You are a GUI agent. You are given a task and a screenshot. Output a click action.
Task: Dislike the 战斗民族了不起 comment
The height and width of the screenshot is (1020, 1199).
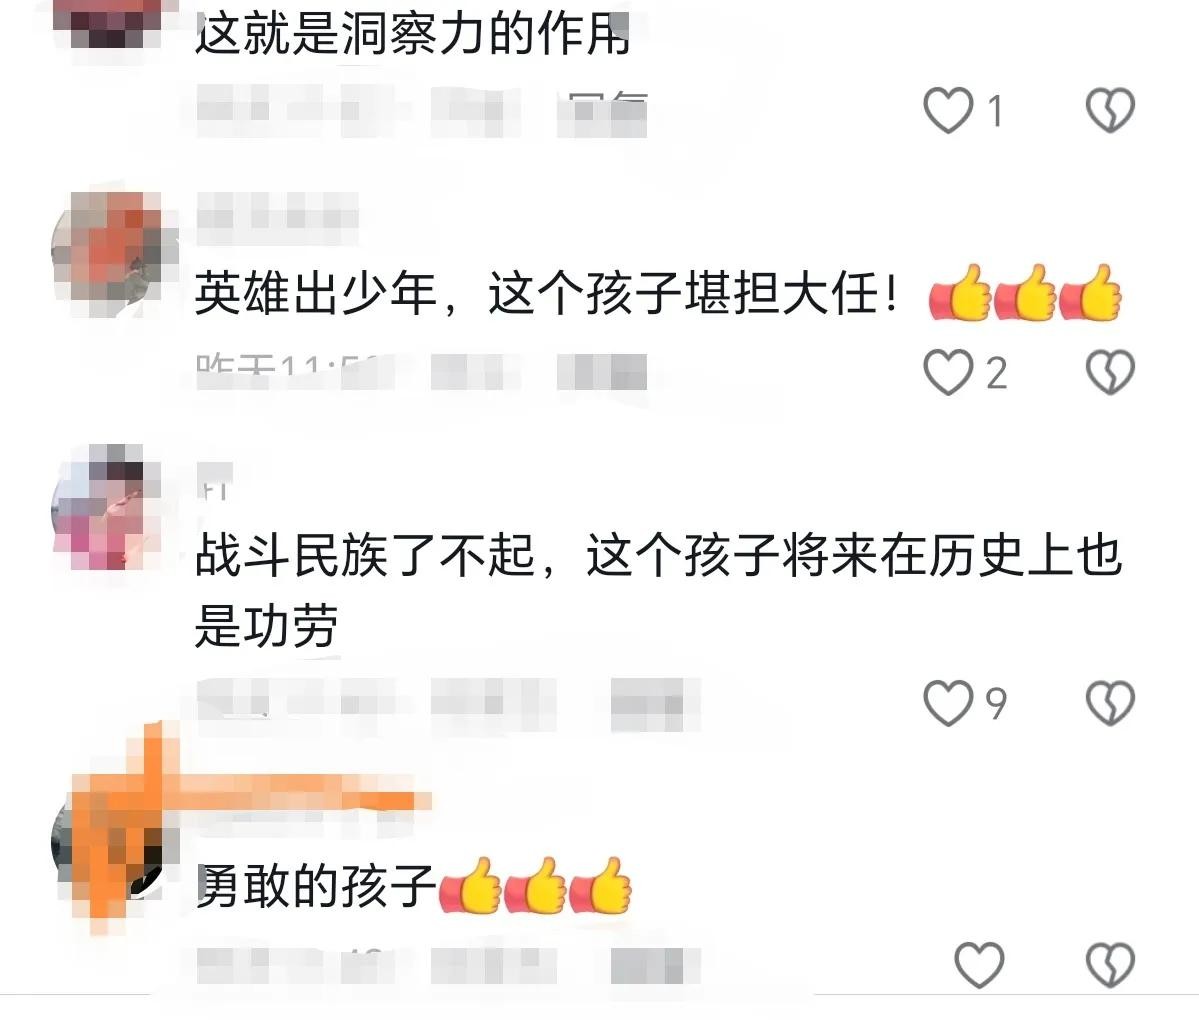pyautogui.click(x=1110, y=703)
